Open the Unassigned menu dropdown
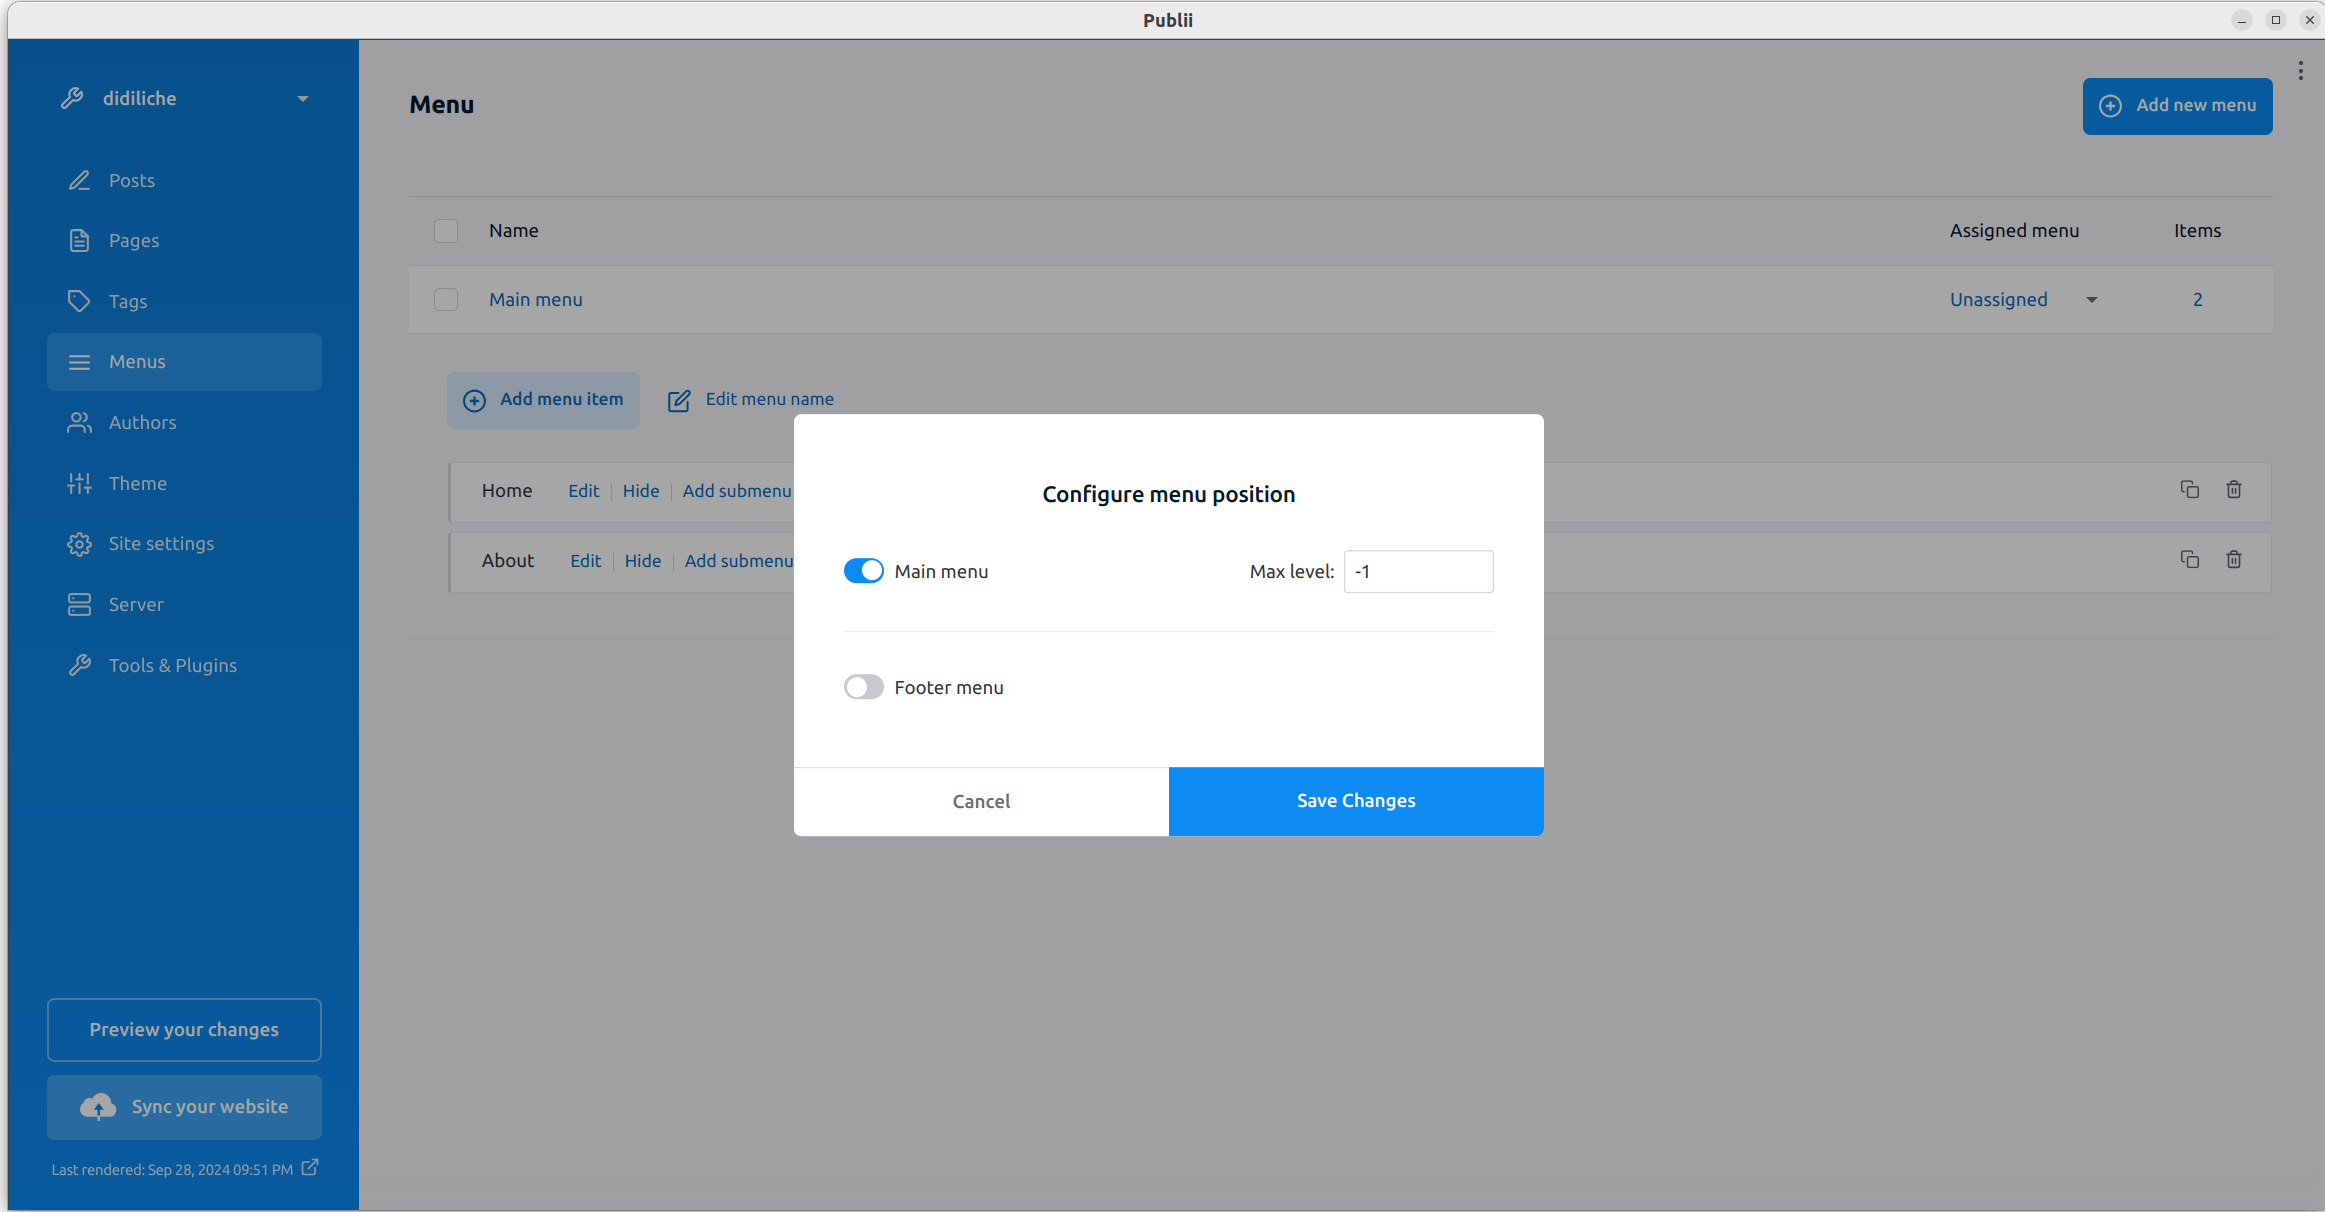2325x1212 pixels. point(2022,300)
